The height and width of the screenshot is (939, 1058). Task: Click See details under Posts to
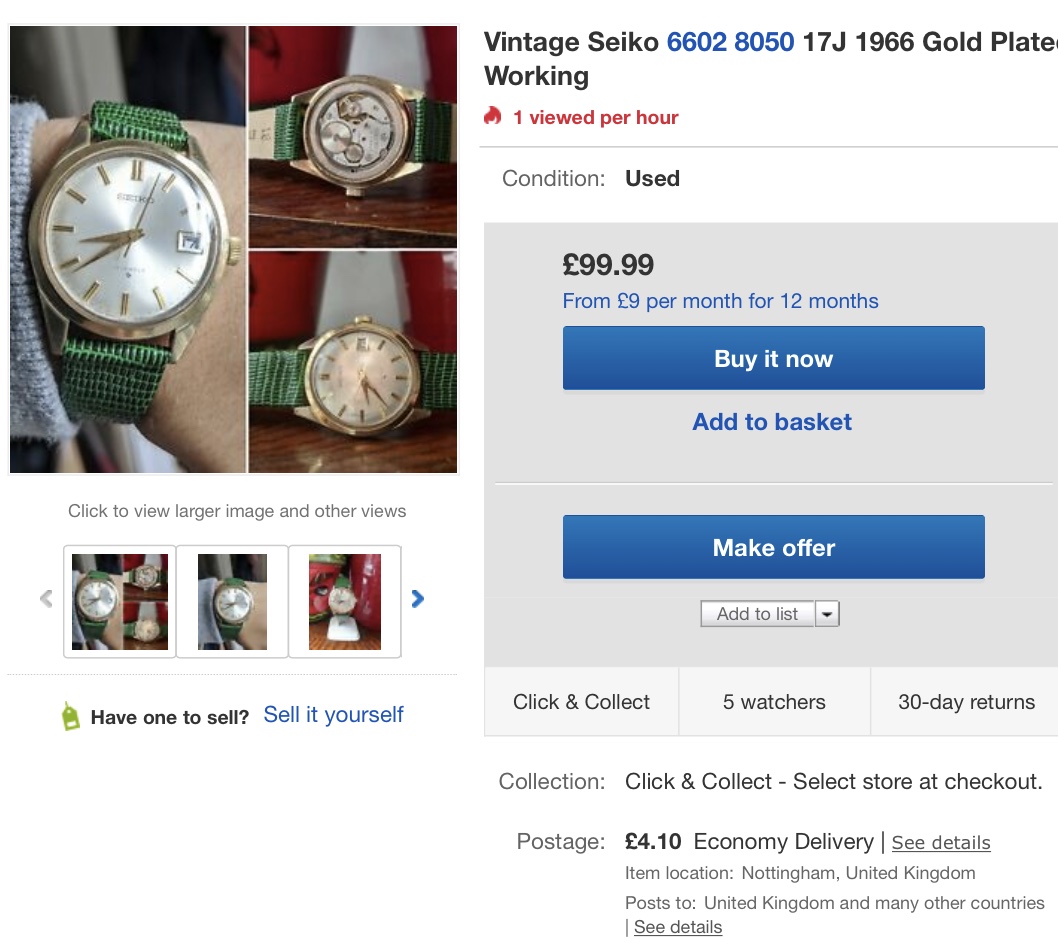click(x=677, y=927)
